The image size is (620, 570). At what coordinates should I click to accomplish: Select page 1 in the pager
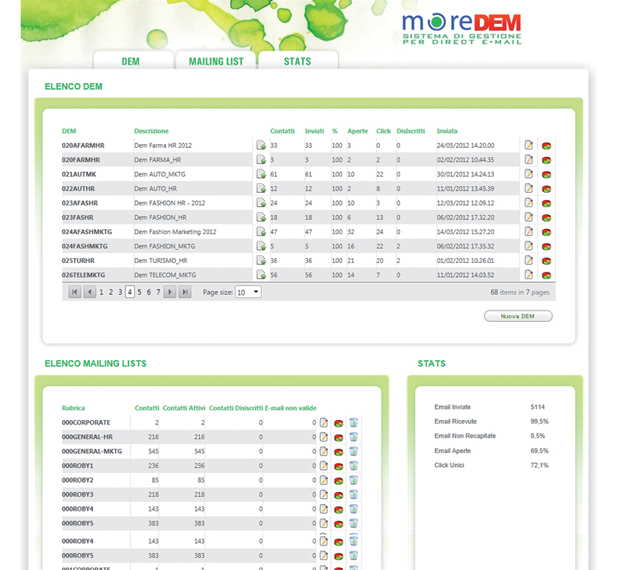pos(101,292)
